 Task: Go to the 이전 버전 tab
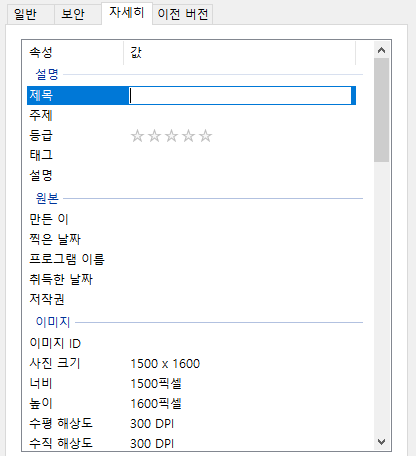[x=183, y=15]
